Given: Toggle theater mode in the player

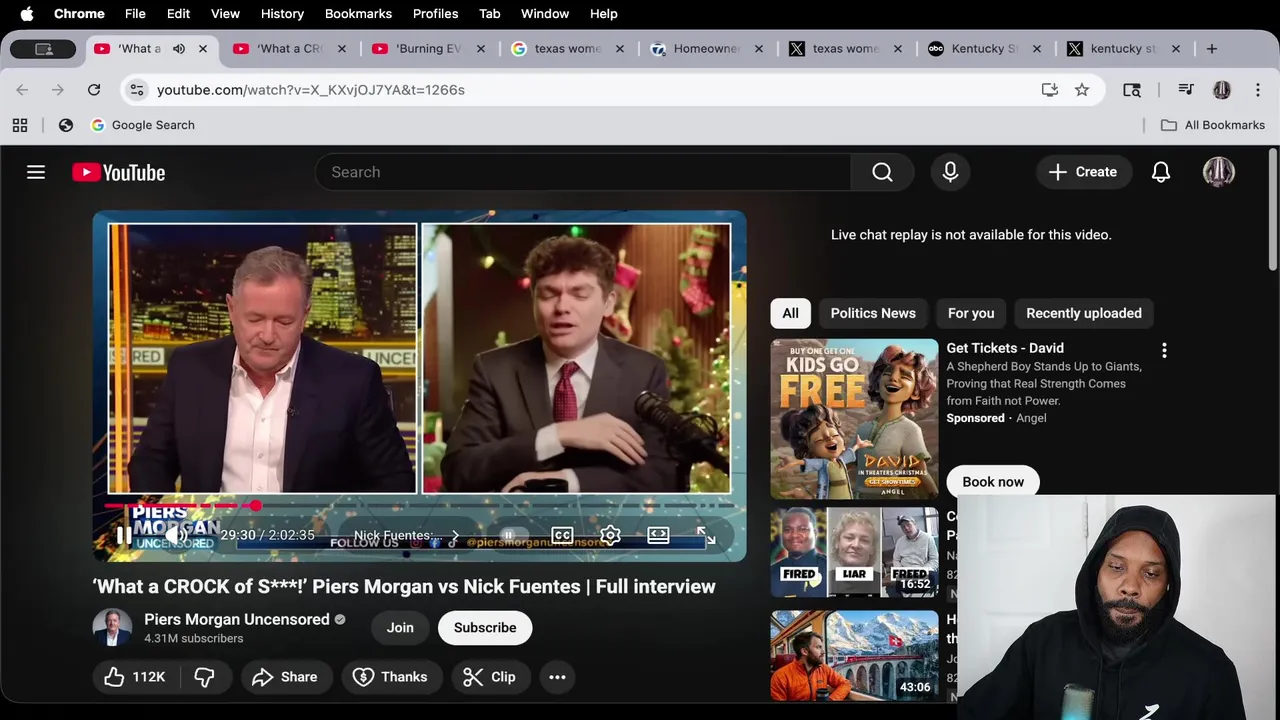Looking at the screenshot, I should [x=658, y=535].
